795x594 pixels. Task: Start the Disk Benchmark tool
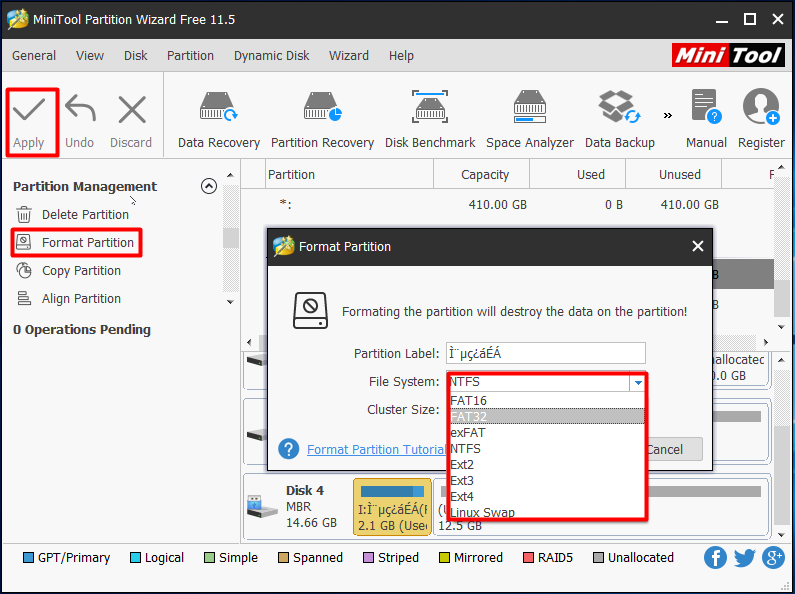(430, 121)
